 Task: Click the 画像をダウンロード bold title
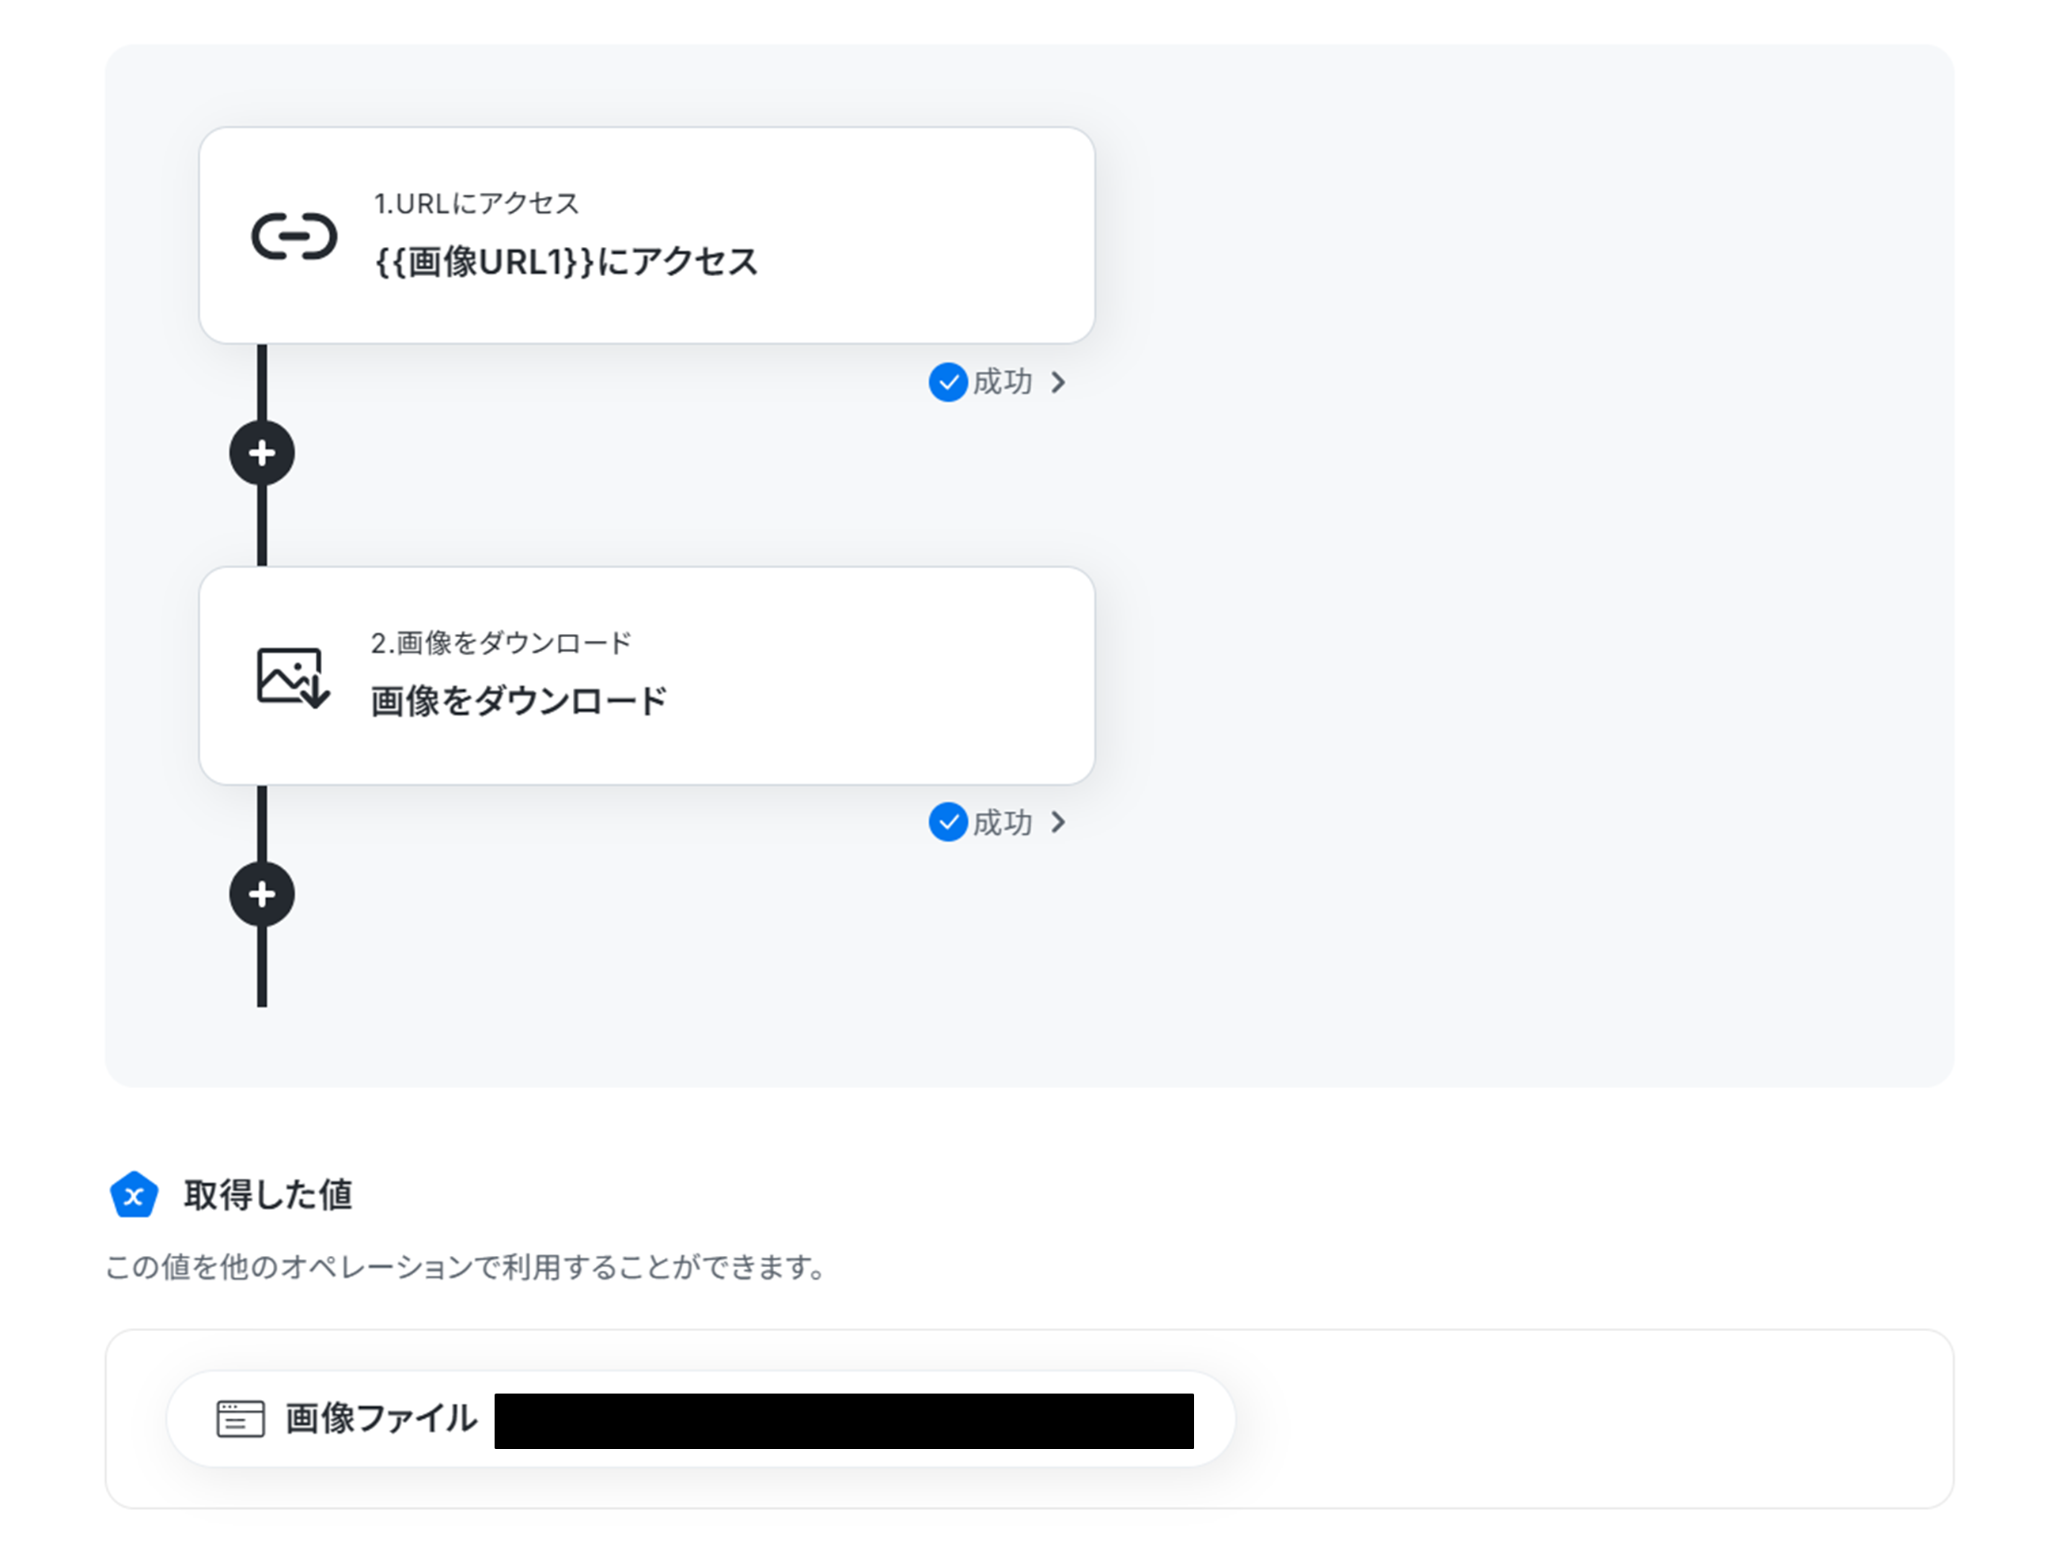click(518, 701)
